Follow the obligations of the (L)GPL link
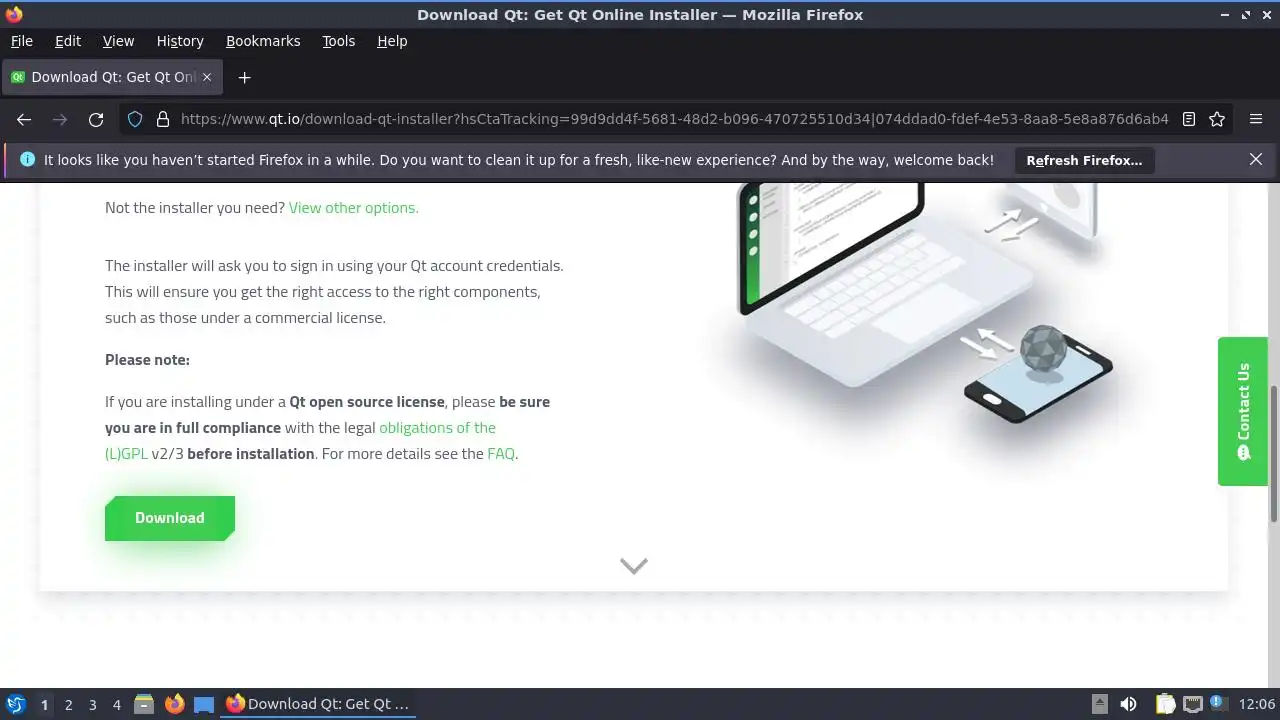The width and height of the screenshot is (1280, 720). 301,440
